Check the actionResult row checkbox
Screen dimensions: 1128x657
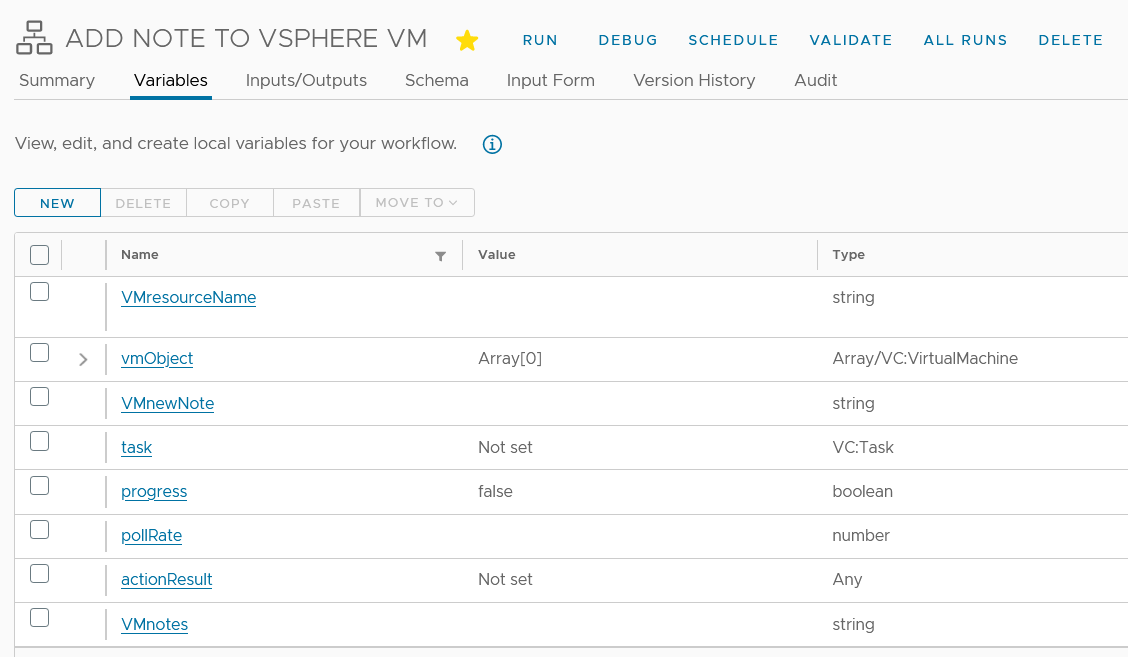(40, 574)
